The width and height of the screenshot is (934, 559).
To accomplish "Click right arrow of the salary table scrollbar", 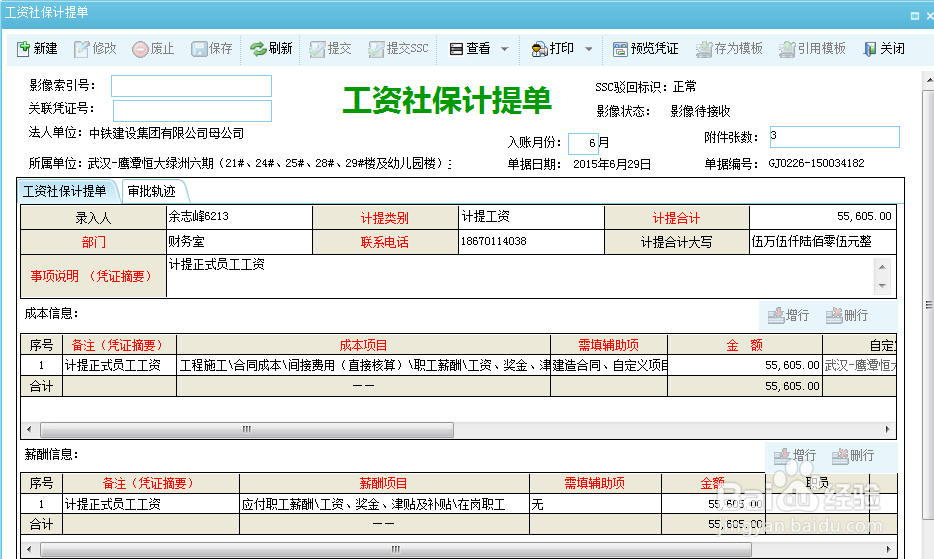I will tap(888, 549).
